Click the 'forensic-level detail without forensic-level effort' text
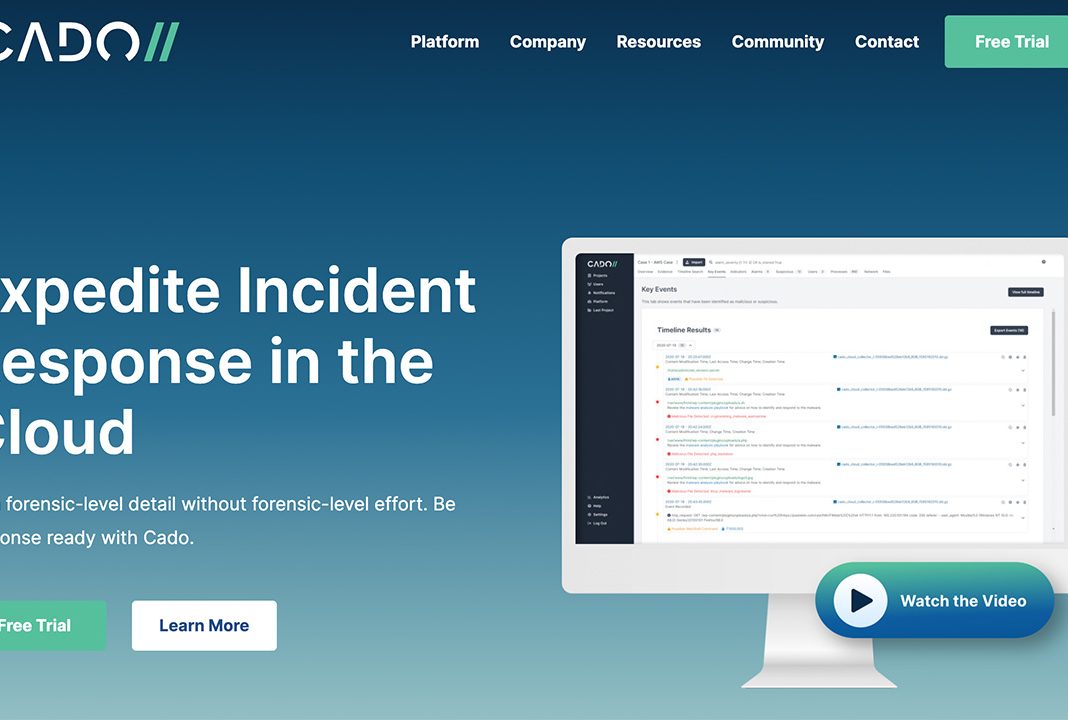Screen dimensions: 1068x720 click(x=217, y=504)
